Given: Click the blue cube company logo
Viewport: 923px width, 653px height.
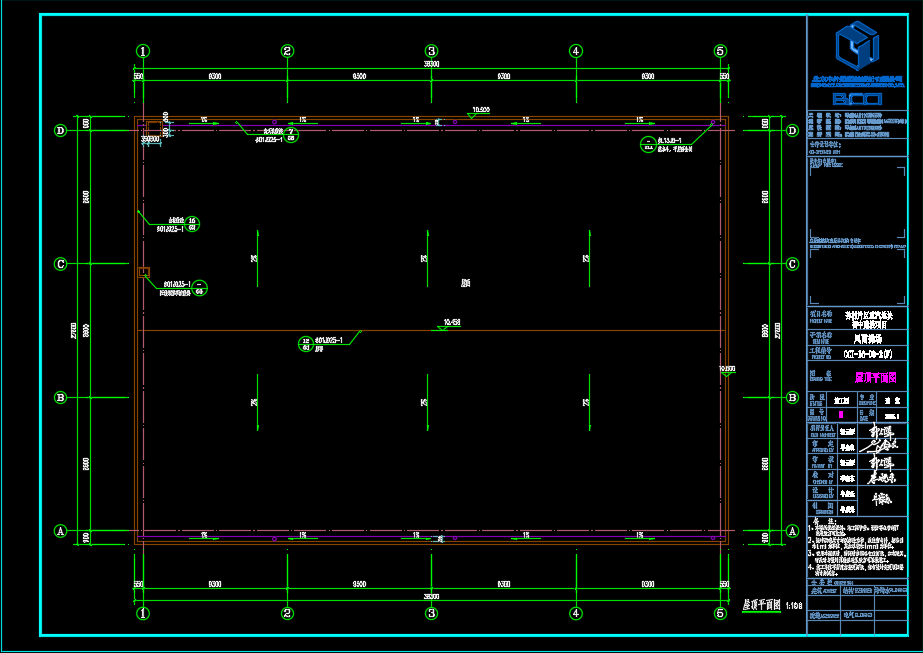Looking at the screenshot, I should [857, 45].
